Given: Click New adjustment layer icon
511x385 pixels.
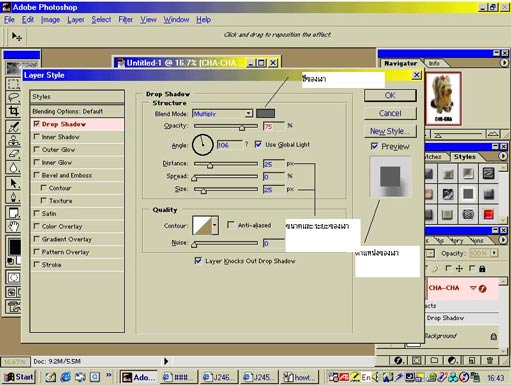Looking at the screenshot, I should [452, 360].
